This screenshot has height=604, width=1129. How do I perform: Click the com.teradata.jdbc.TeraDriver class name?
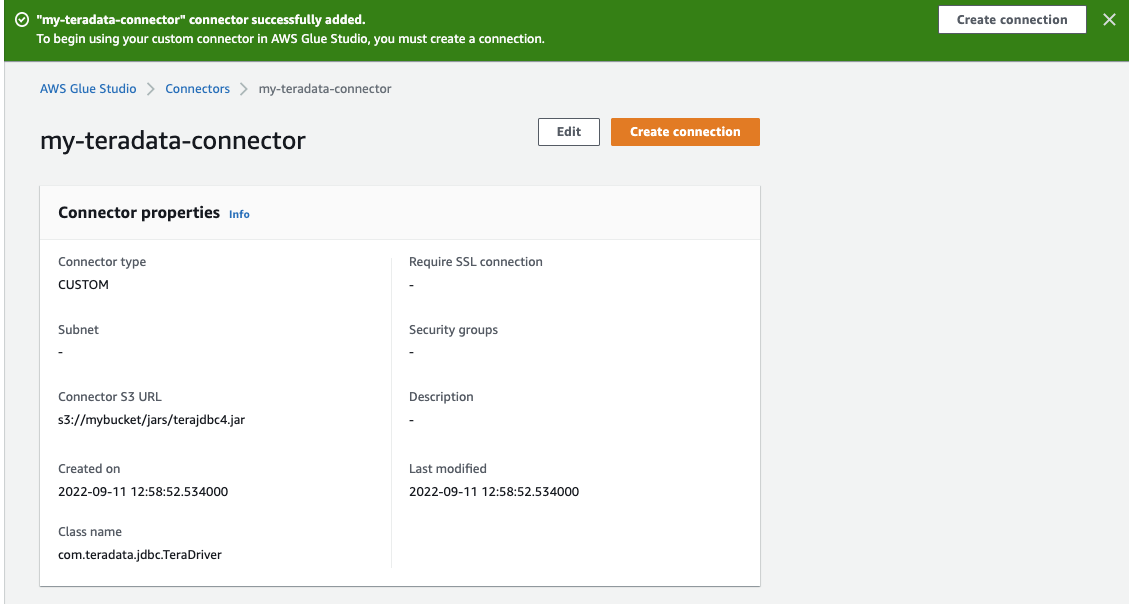click(x=140, y=554)
